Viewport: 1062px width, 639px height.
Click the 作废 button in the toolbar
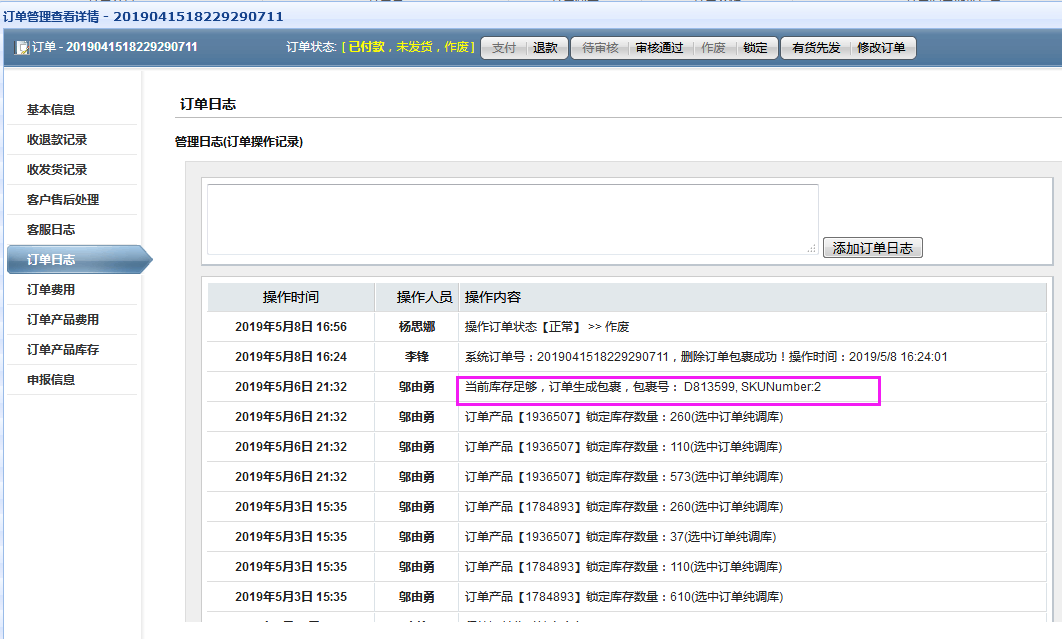[x=713, y=48]
